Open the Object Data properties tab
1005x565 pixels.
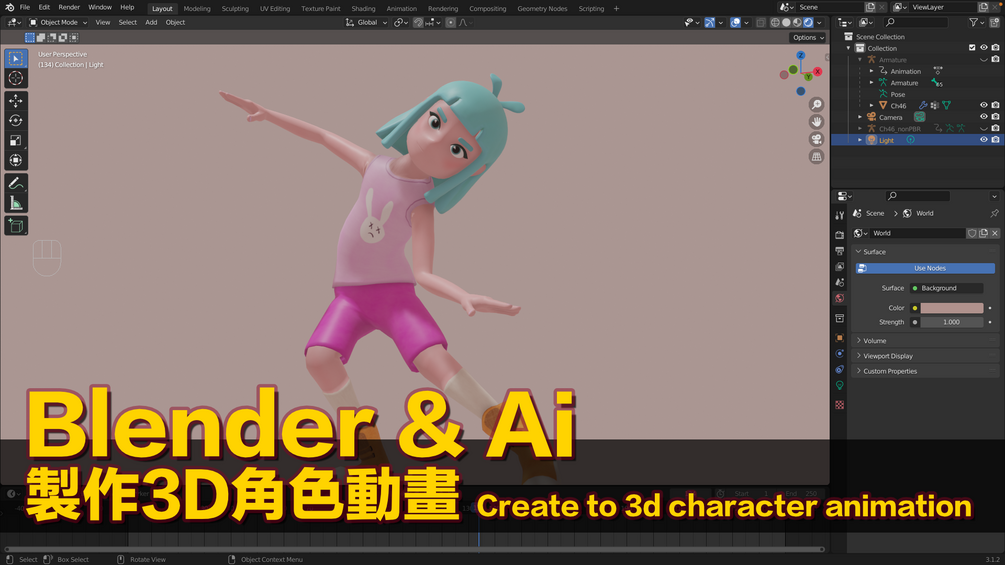coord(840,386)
